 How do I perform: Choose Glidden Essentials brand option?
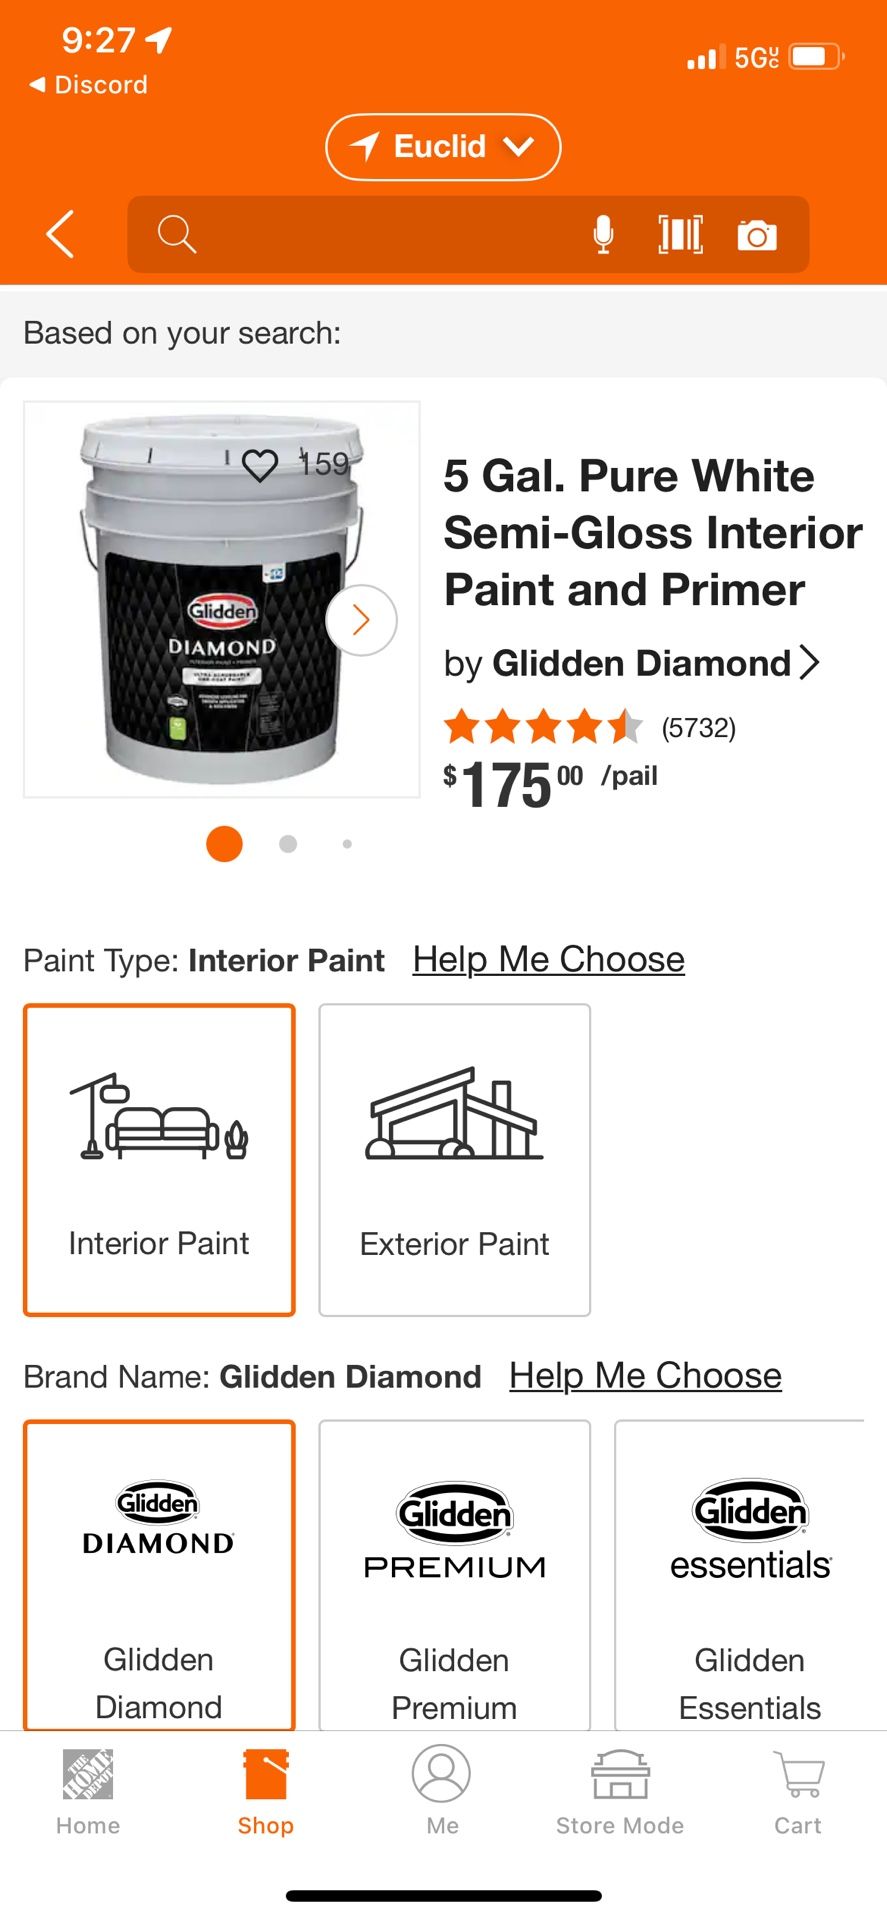pyautogui.click(x=749, y=1575)
